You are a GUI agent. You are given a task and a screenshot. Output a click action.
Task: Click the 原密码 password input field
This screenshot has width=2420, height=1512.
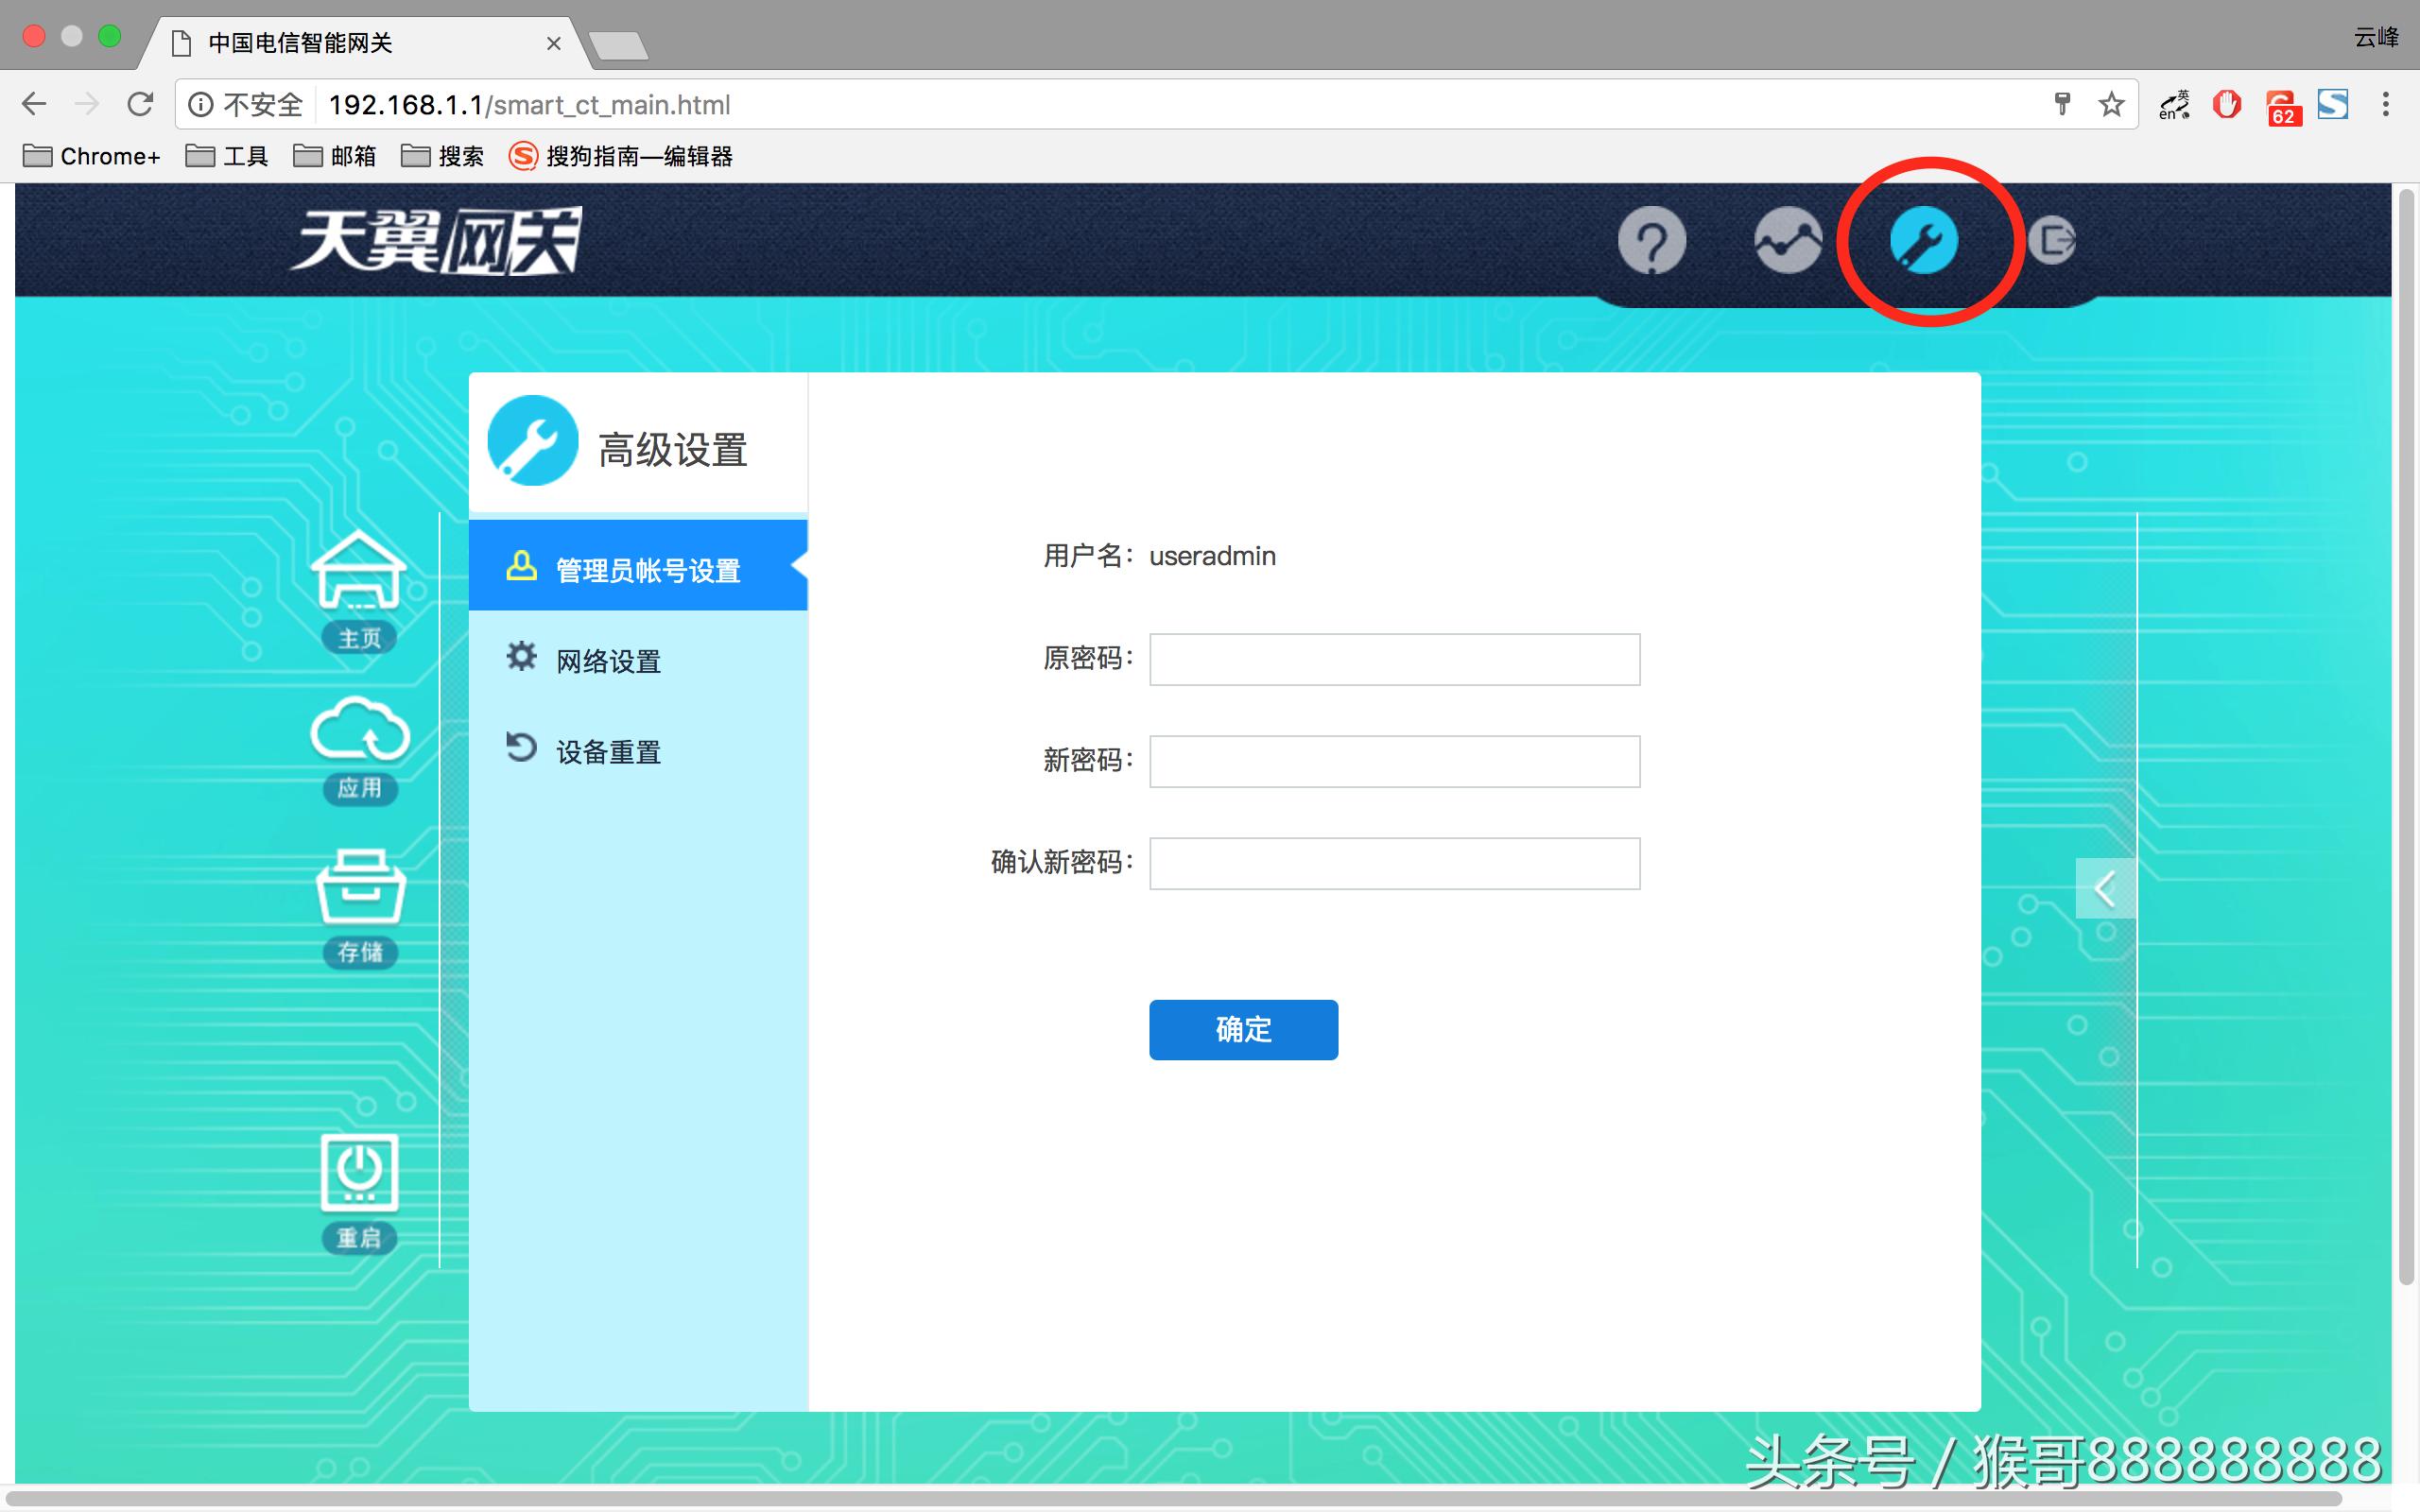point(1393,659)
